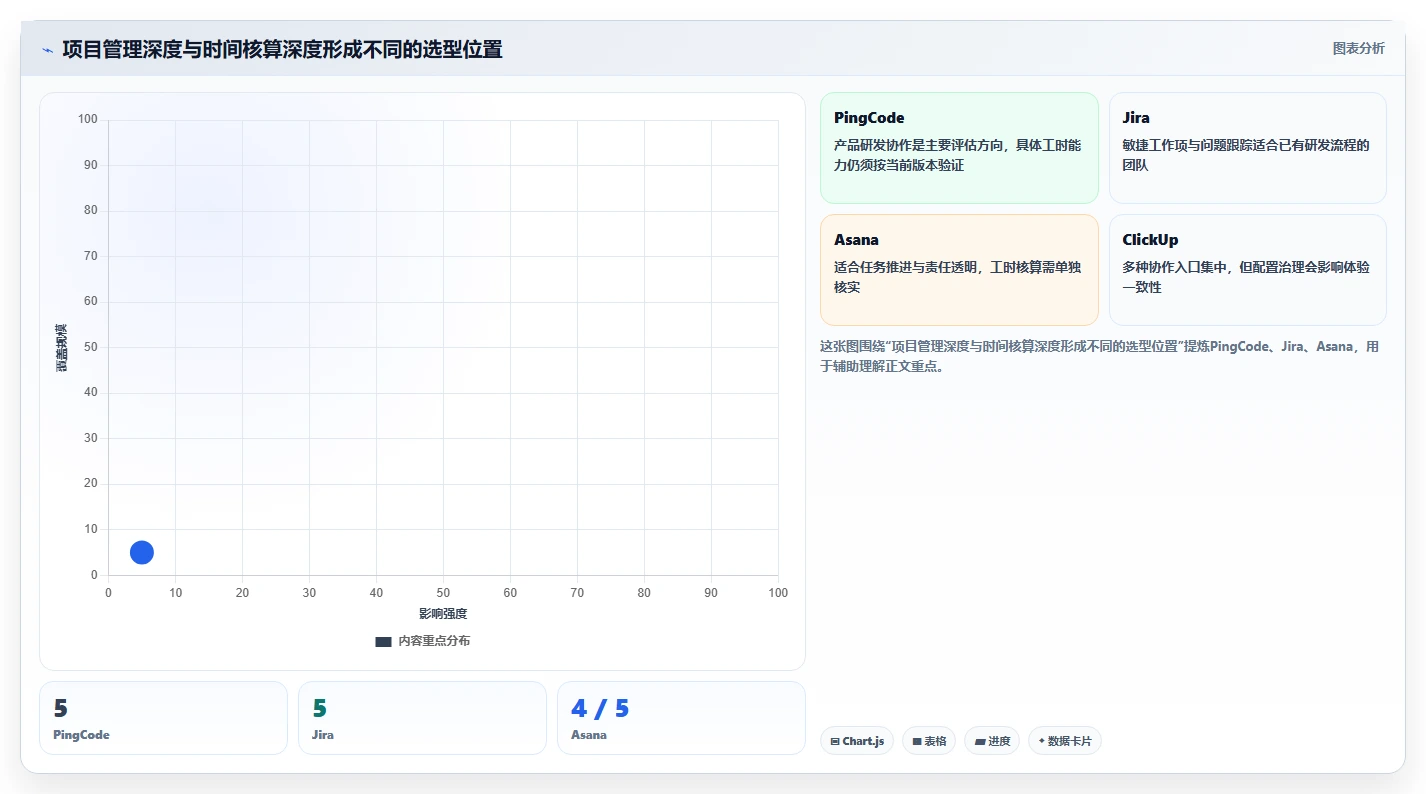Click the 影响强度 x-axis title
The image size is (1426, 794).
(x=443, y=613)
